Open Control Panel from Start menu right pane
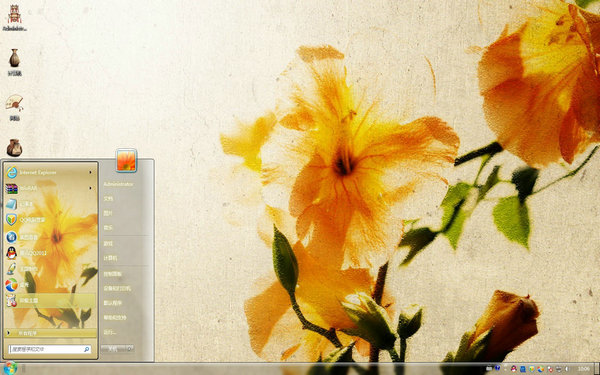This screenshot has height=375, width=600. click(x=112, y=274)
